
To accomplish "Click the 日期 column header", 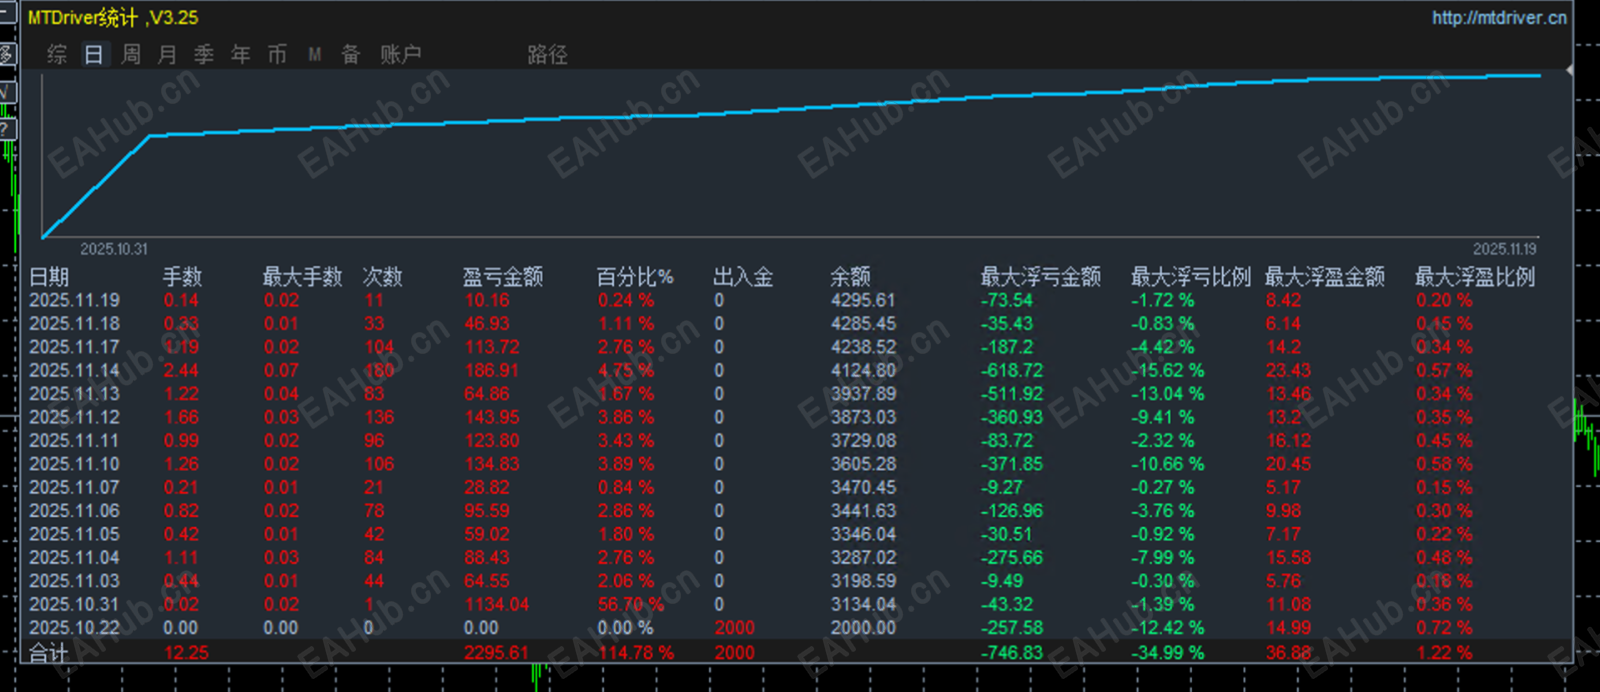I will 49,277.
